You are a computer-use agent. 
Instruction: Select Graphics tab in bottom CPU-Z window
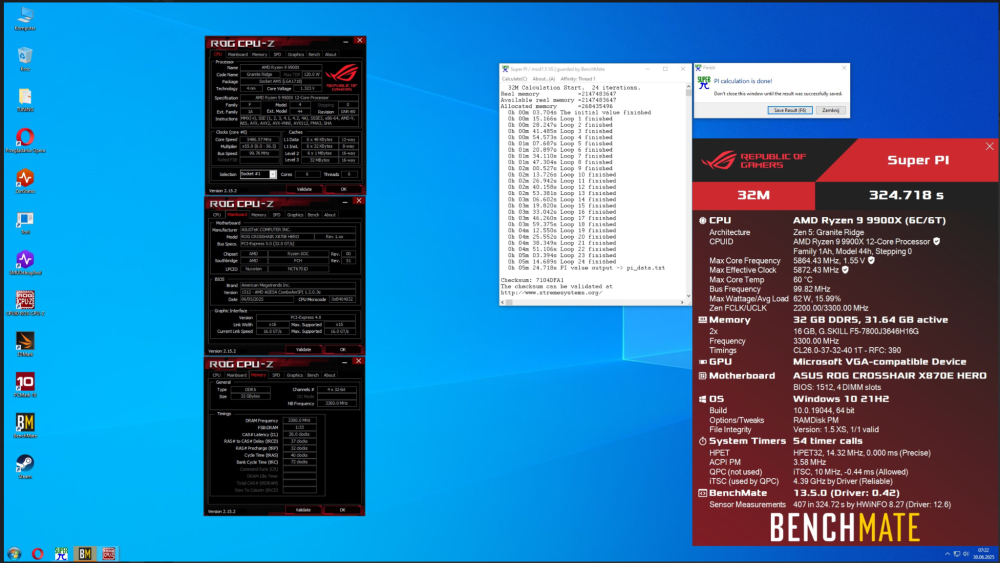tap(295, 376)
